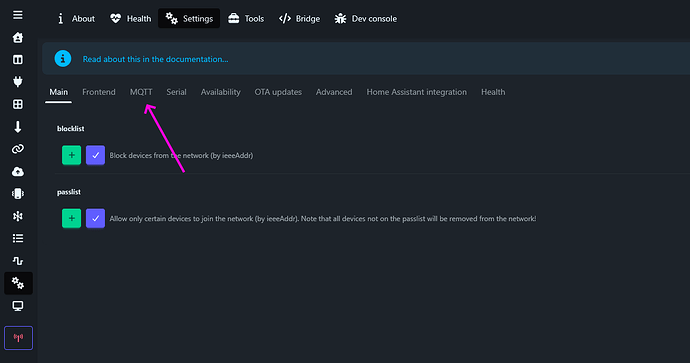Click the red antenna permit join button
This screenshot has width=690, height=363.
click(18, 338)
